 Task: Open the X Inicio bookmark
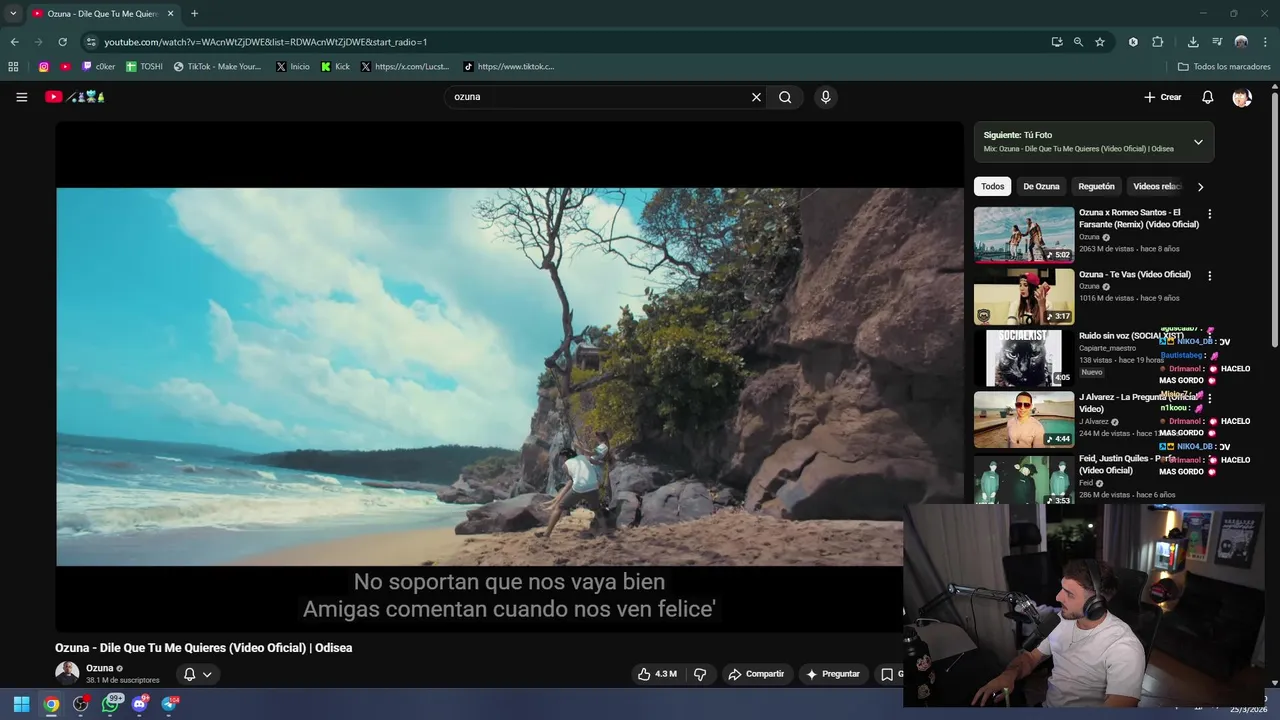point(293,67)
